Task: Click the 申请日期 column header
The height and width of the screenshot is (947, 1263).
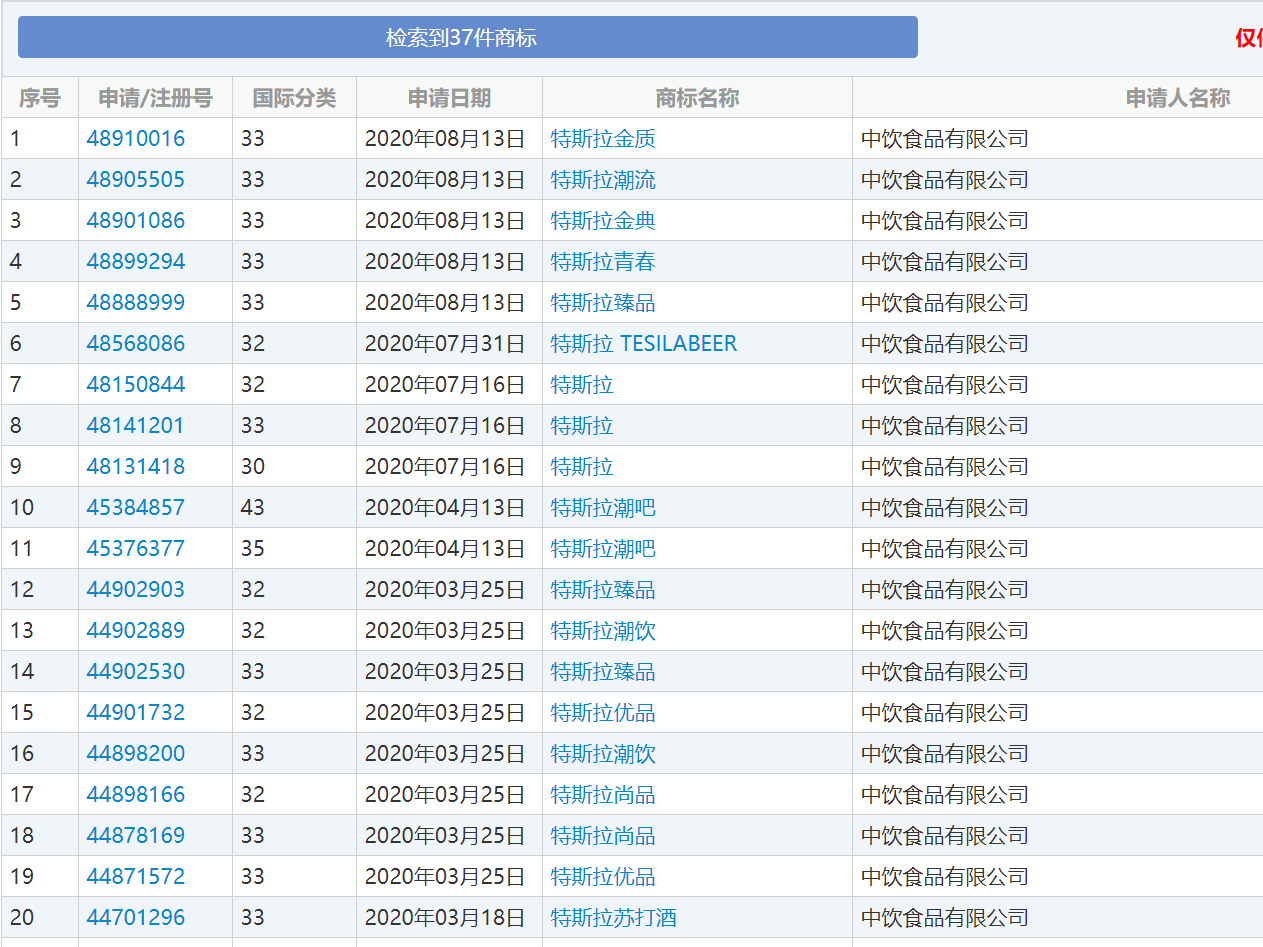Action: [449, 98]
